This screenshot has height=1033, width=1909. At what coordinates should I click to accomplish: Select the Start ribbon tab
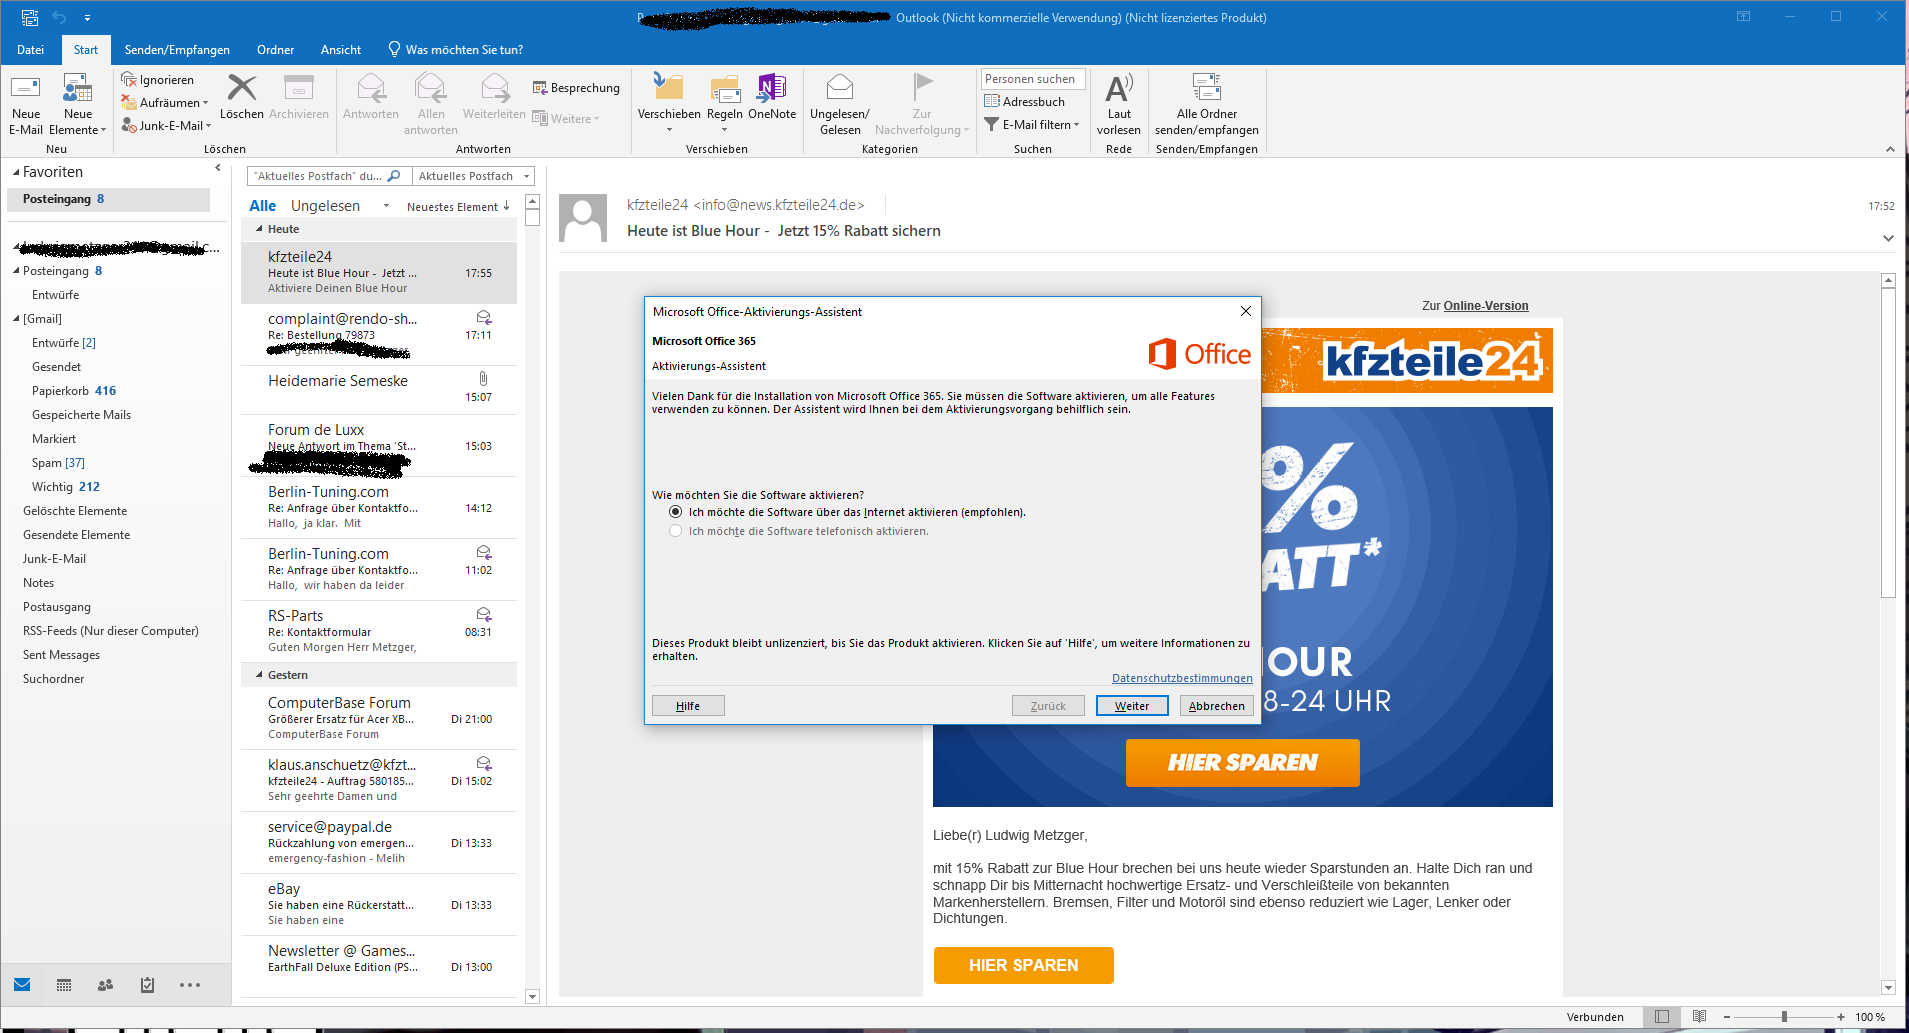(x=86, y=49)
